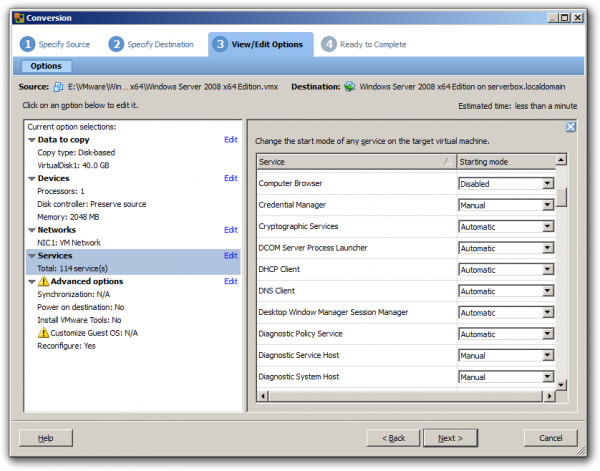
Task: Click the vertical scrollbar thumb
Action: pyautogui.click(x=561, y=197)
